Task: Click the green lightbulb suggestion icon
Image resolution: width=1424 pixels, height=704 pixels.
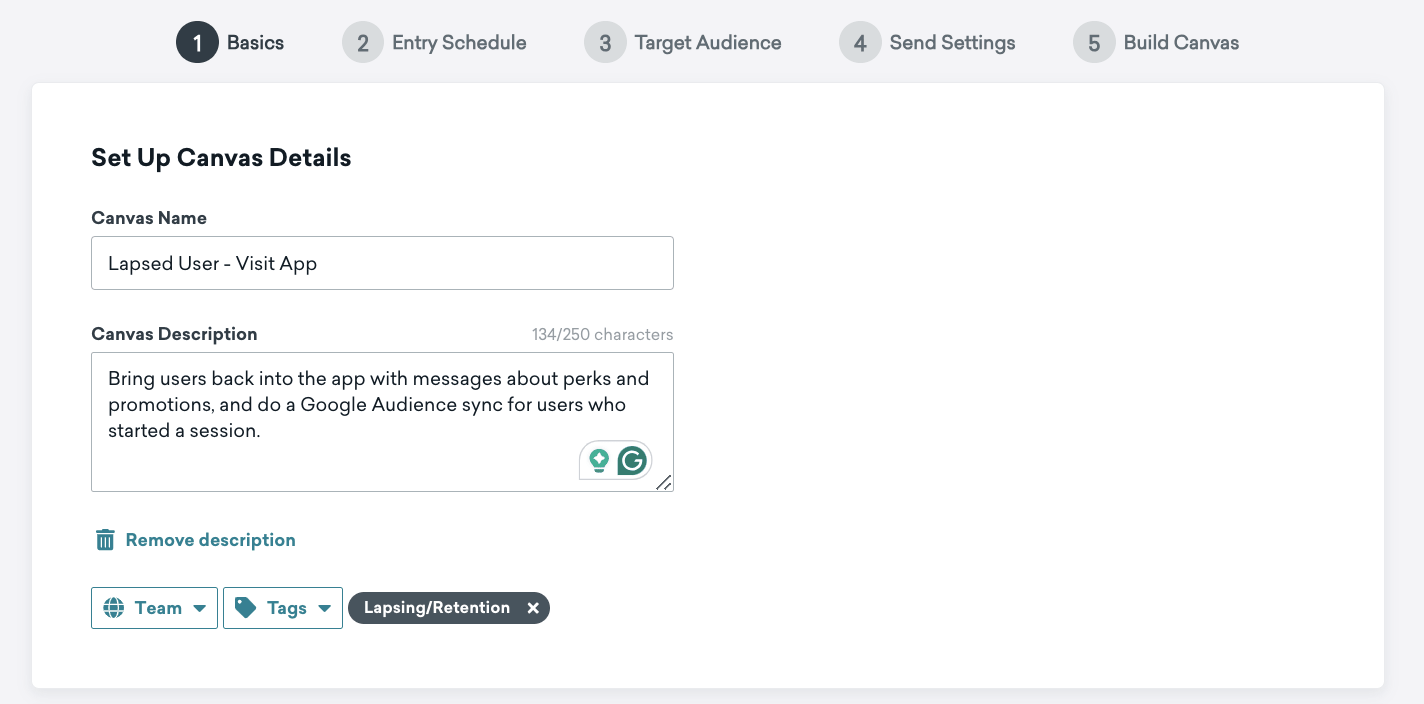Action: pos(599,461)
